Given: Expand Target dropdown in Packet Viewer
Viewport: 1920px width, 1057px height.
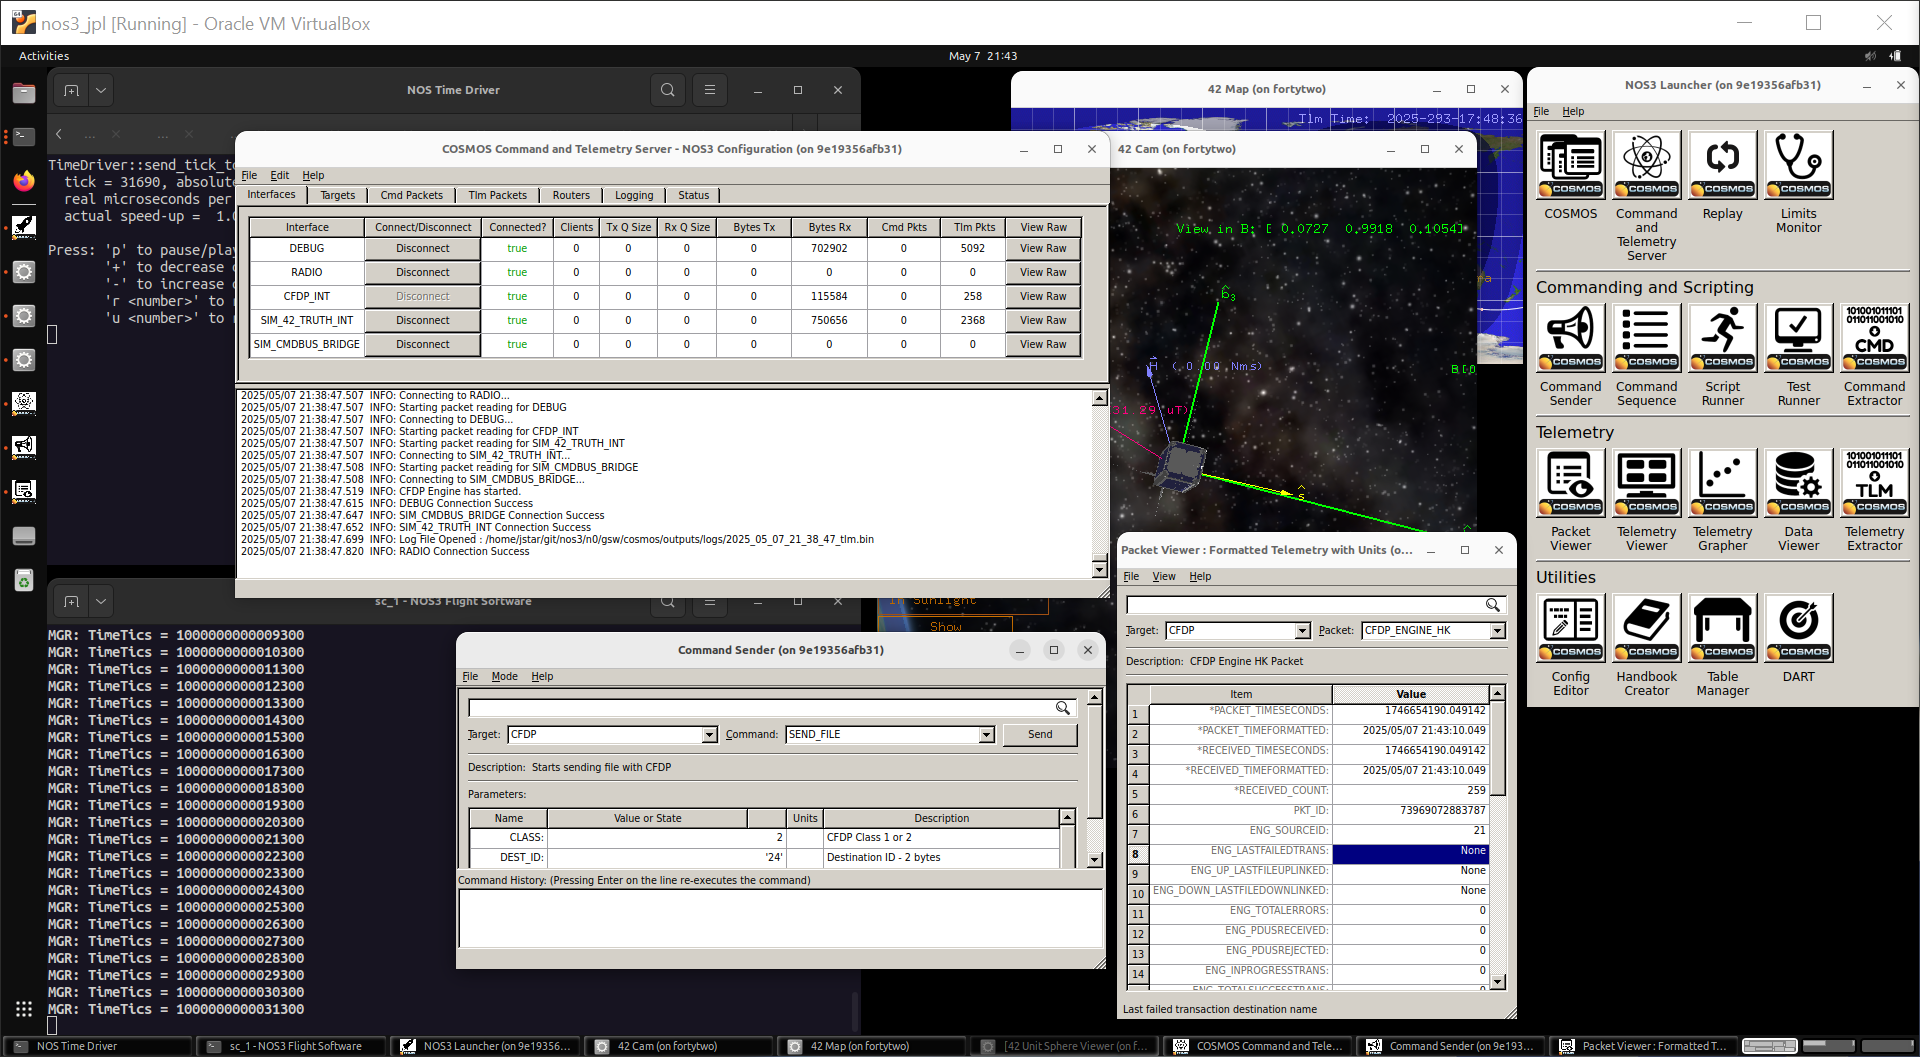Looking at the screenshot, I should click(1302, 631).
